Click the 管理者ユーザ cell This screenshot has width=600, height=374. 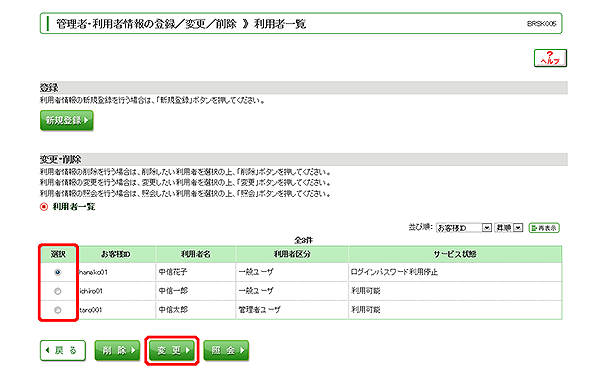[x=292, y=310]
